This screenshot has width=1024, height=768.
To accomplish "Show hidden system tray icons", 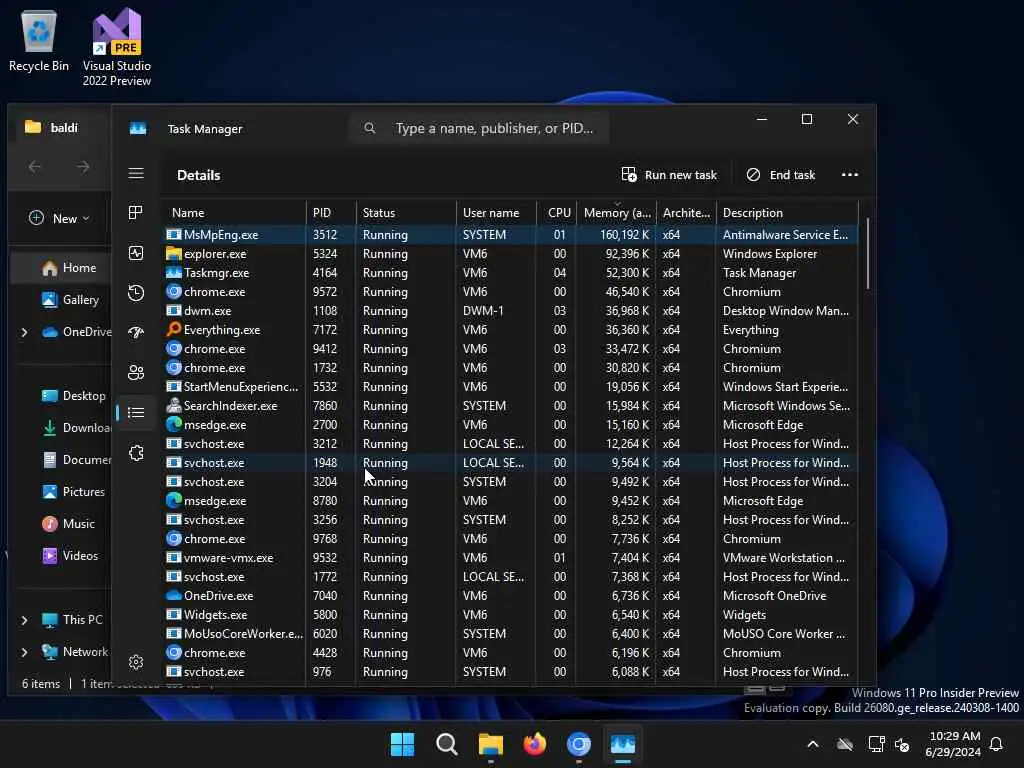I will click(813, 744).
